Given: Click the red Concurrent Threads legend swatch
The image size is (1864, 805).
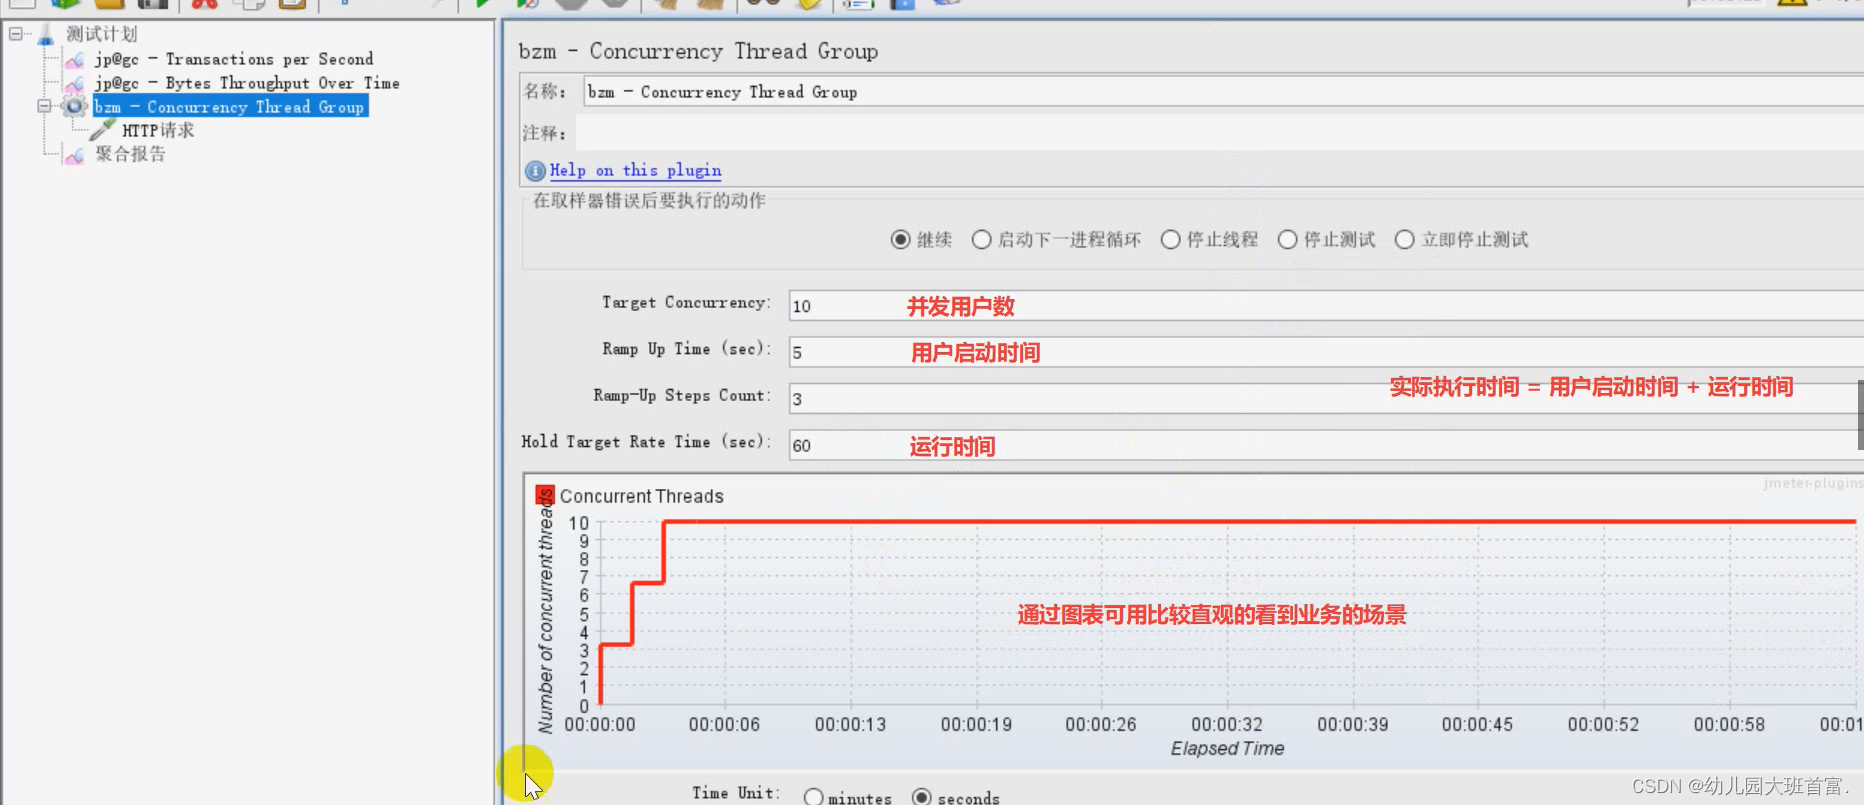Looking at the screenshot, I should pos(545,497).
